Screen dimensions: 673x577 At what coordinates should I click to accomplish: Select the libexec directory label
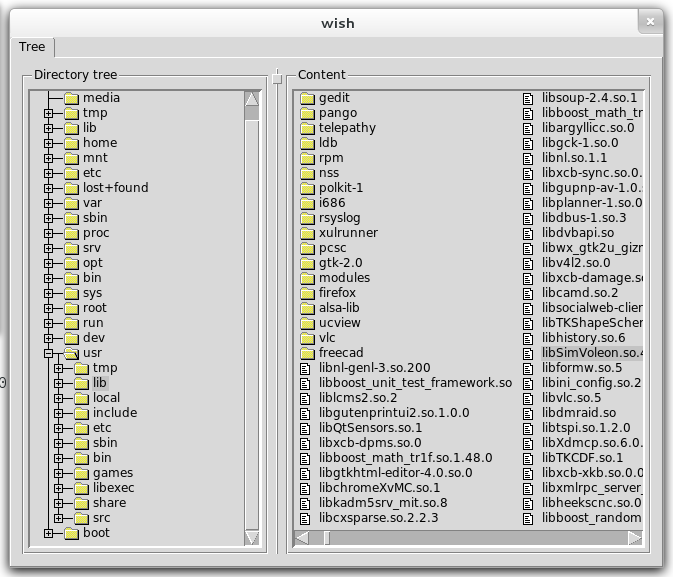[x=113, y=488]
